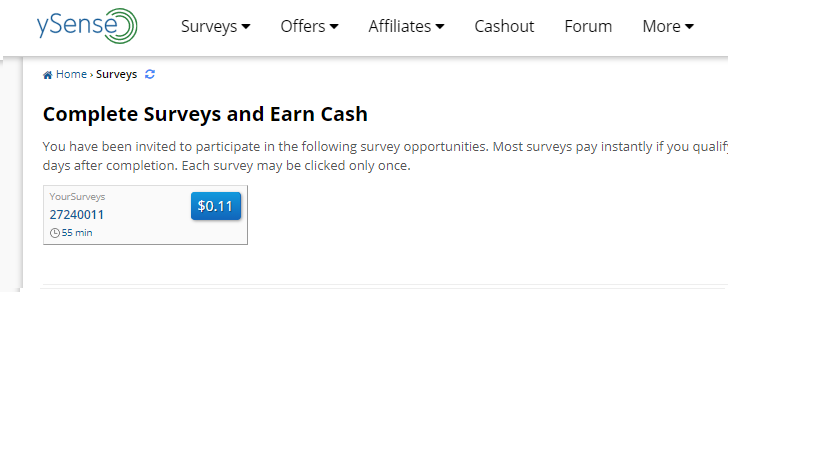Open the Surveys menu label
This screenshot has width=819, height=460.
click(209, 27)
